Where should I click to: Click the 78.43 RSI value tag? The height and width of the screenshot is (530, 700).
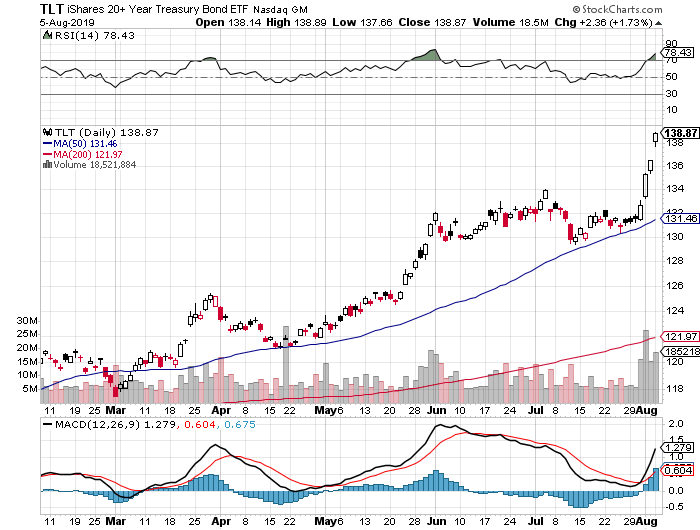(x=679, y=52)
